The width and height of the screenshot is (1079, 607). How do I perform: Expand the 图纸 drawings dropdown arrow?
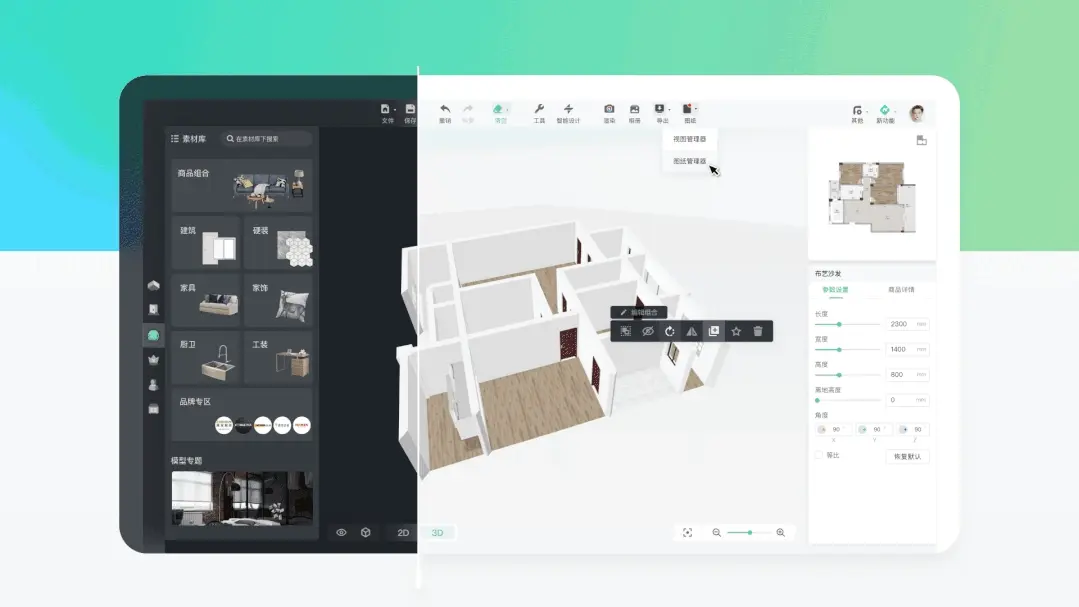696,109
